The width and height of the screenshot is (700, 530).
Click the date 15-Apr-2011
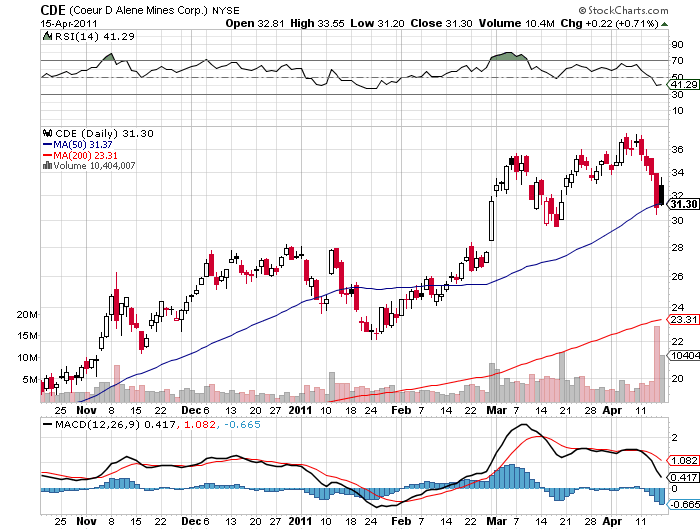click(69, 24)
